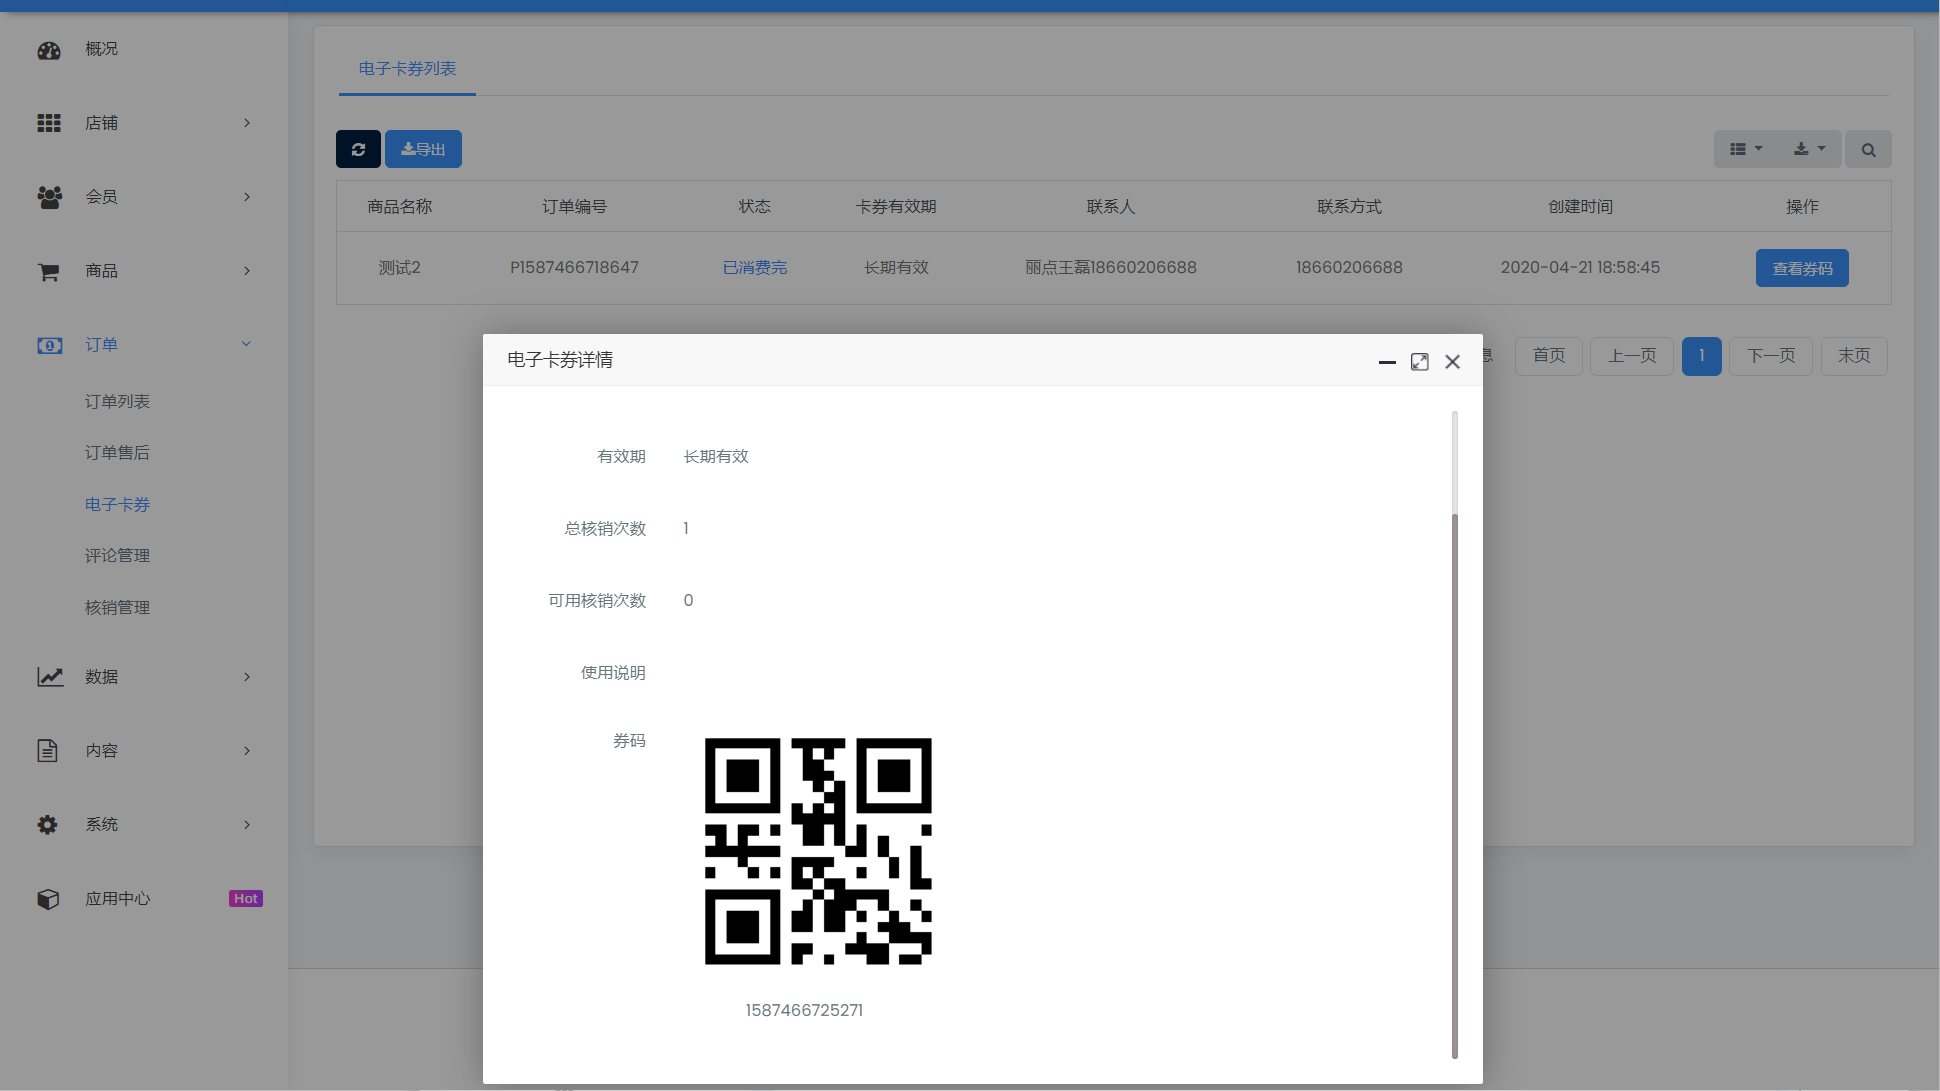
Task: Click the 应用中心 cube icon
Action: [48, 899]
